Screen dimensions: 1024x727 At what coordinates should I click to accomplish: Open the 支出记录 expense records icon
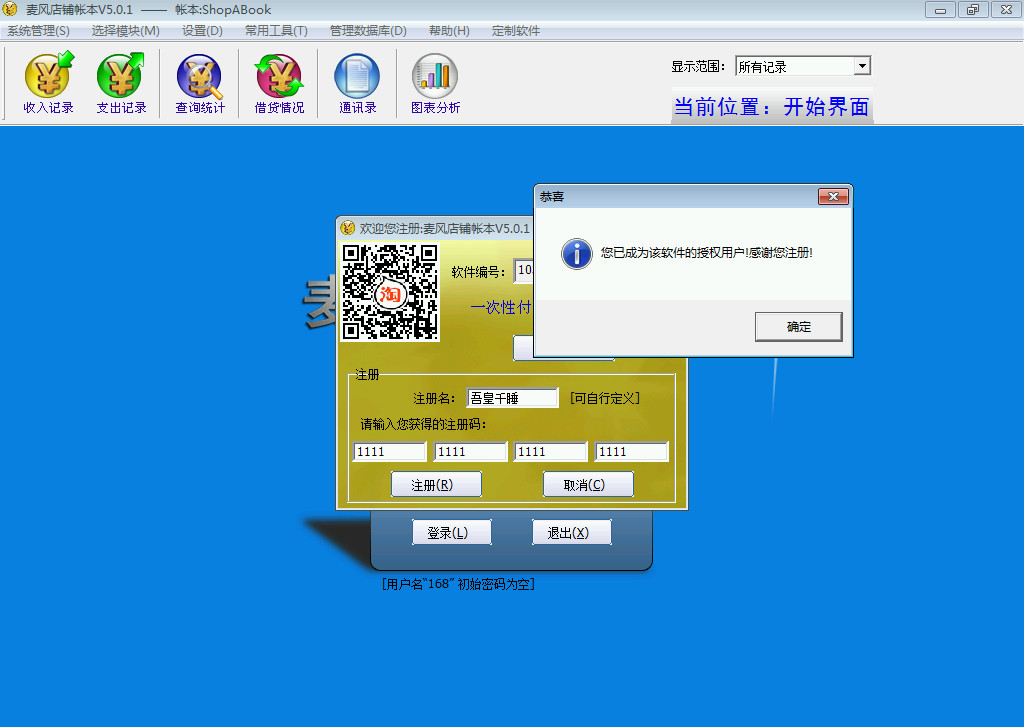(x=121, y=83)
